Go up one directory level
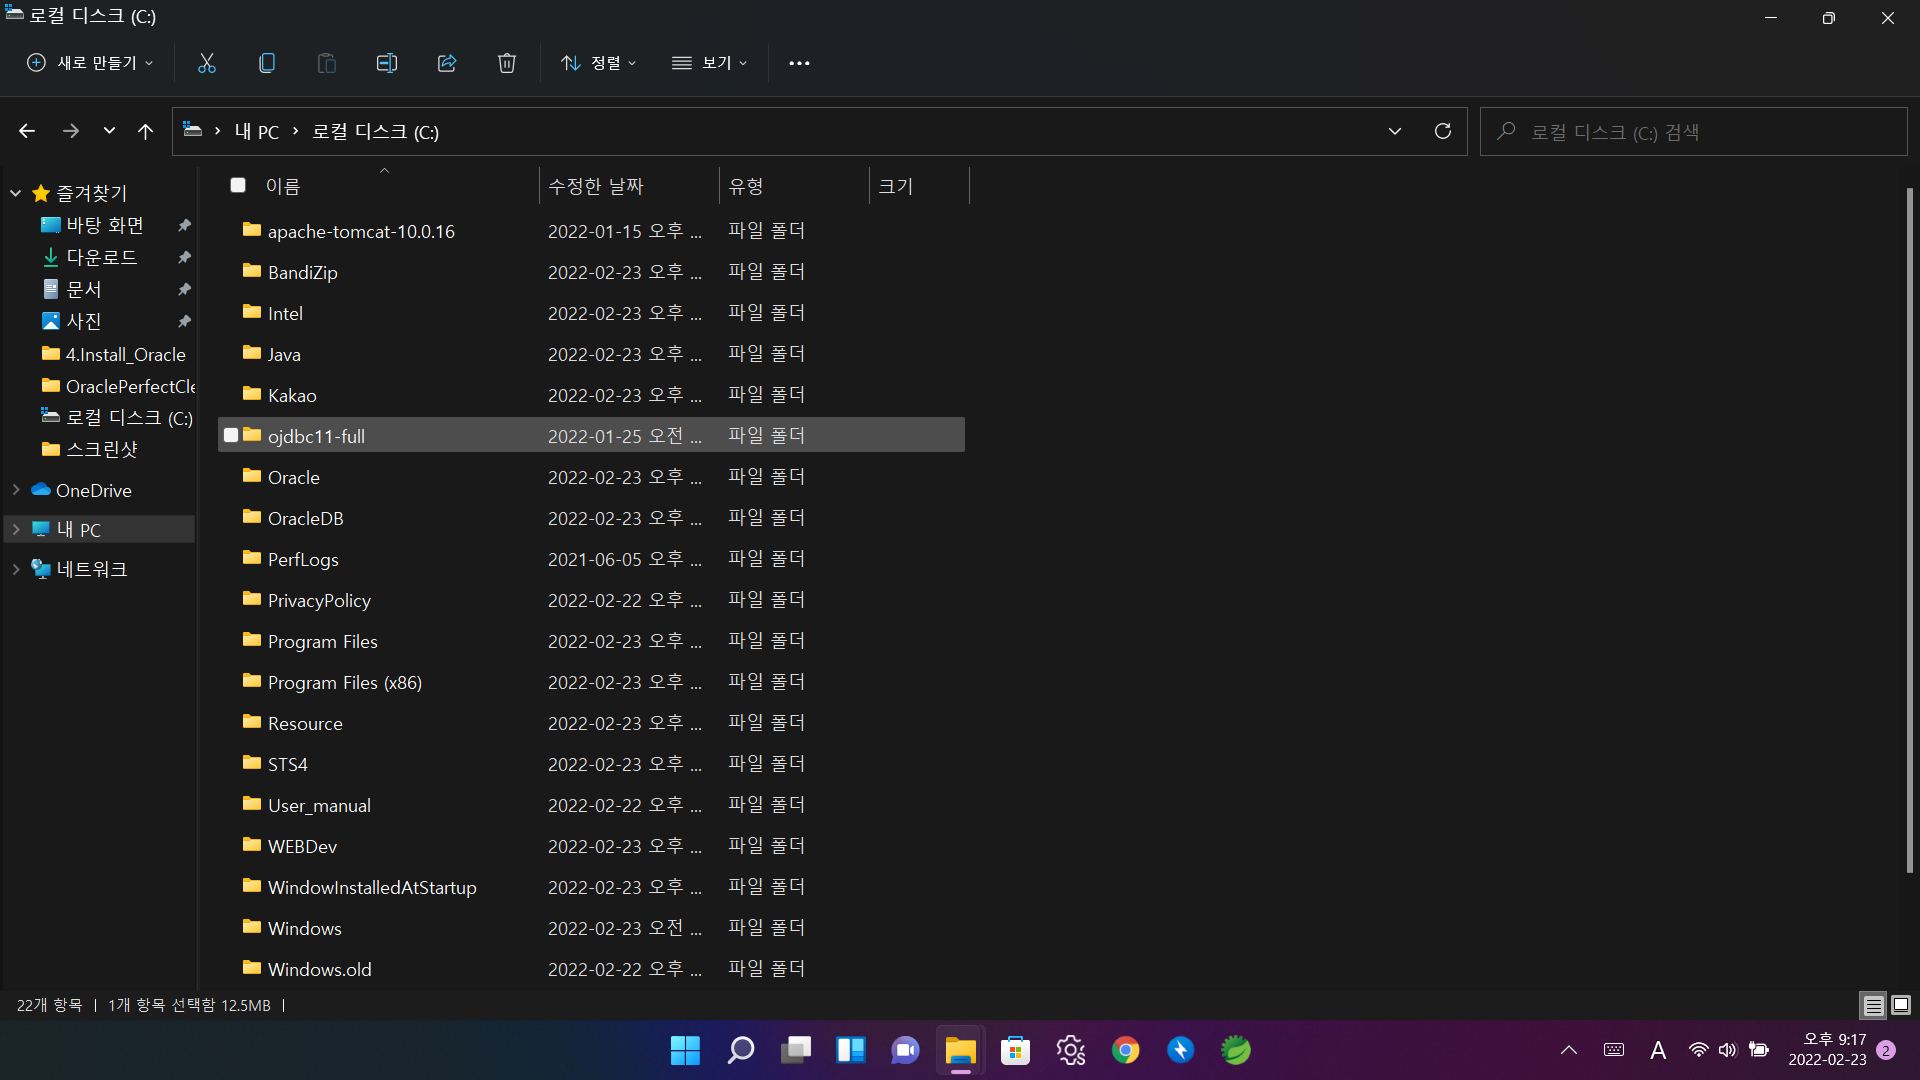This screenshot has height=1080, width=1920. (145, 131)
